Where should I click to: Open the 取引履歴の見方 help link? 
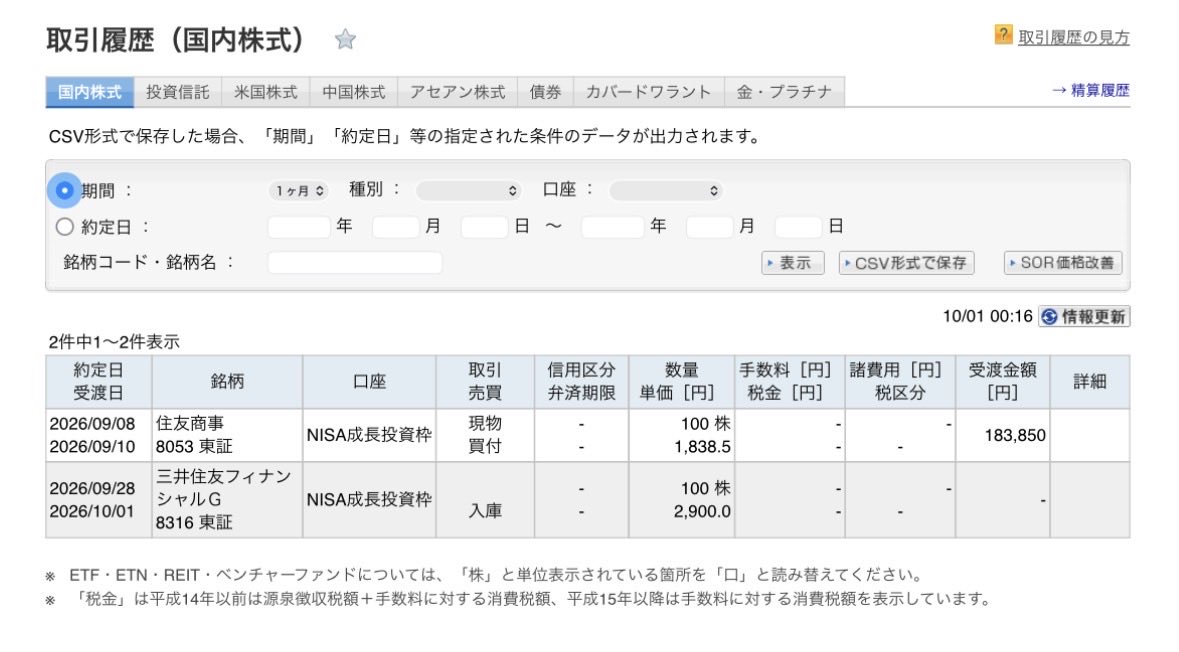coord(1074,38)
